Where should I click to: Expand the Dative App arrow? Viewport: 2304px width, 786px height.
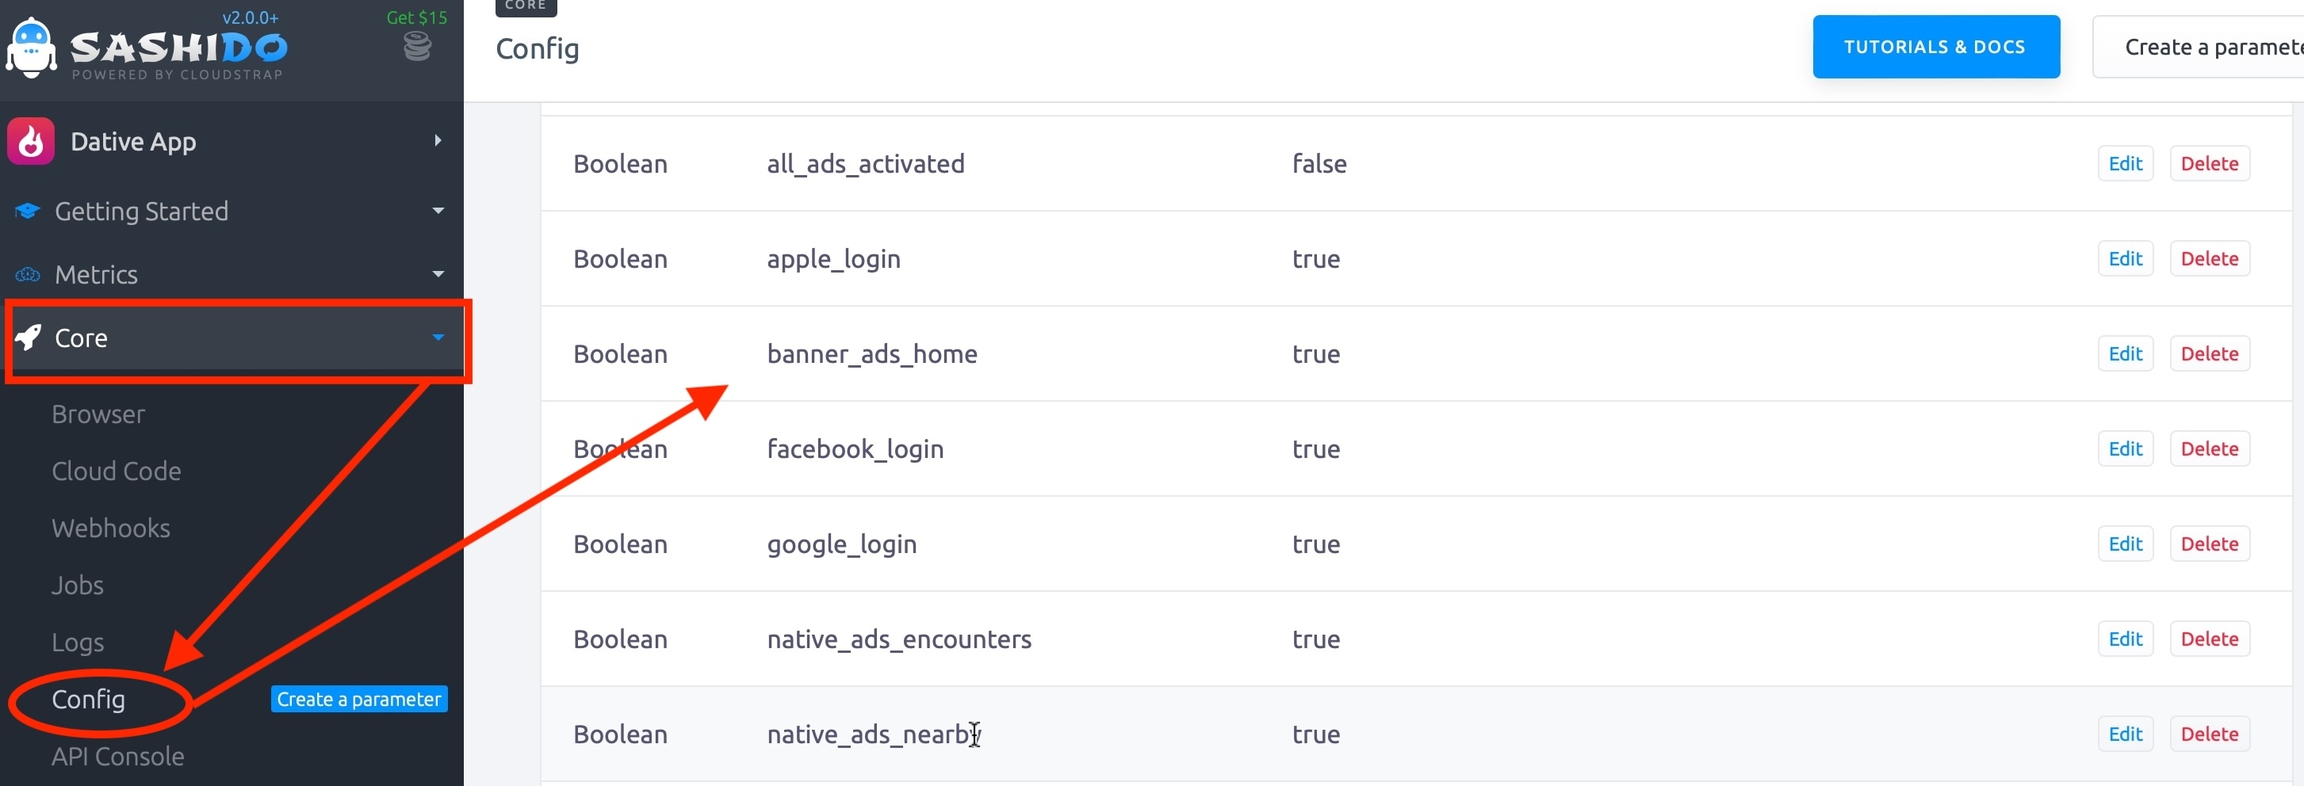(x=437, y=141)
